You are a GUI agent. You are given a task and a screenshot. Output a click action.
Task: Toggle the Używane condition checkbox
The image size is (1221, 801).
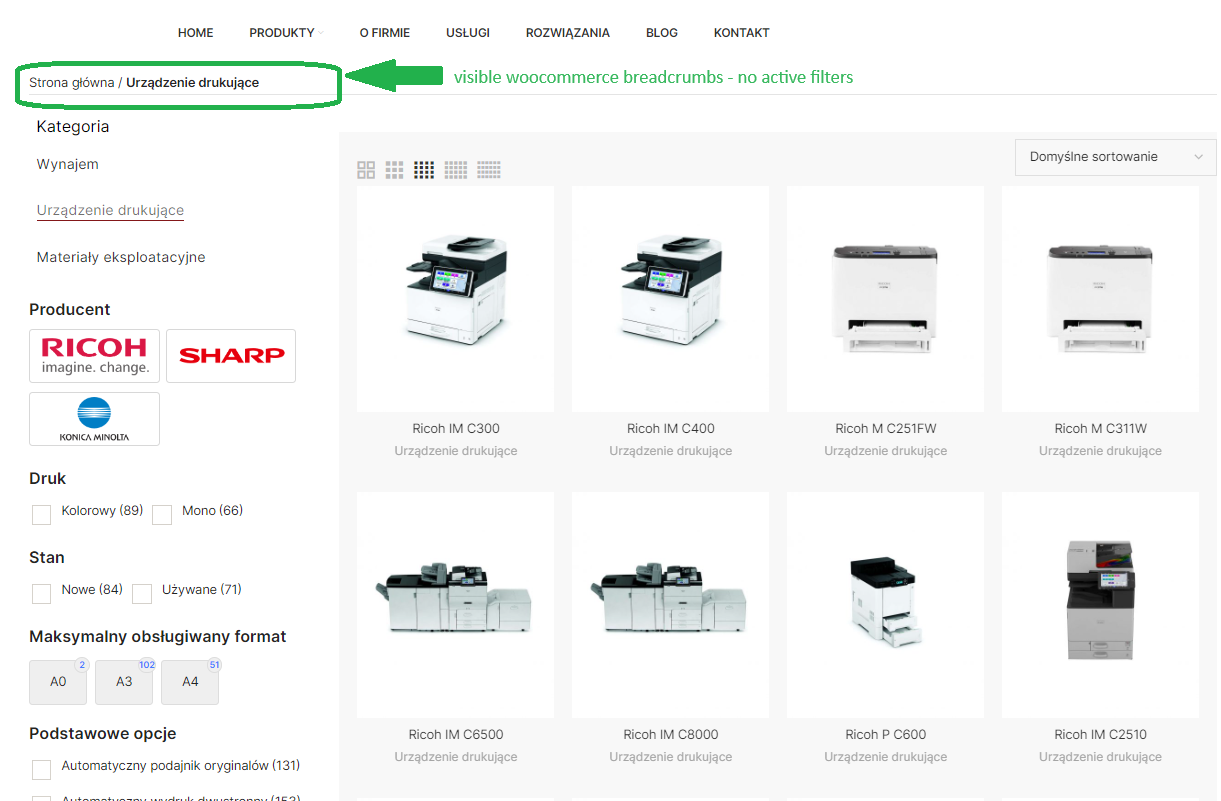(x=142, y=594)
